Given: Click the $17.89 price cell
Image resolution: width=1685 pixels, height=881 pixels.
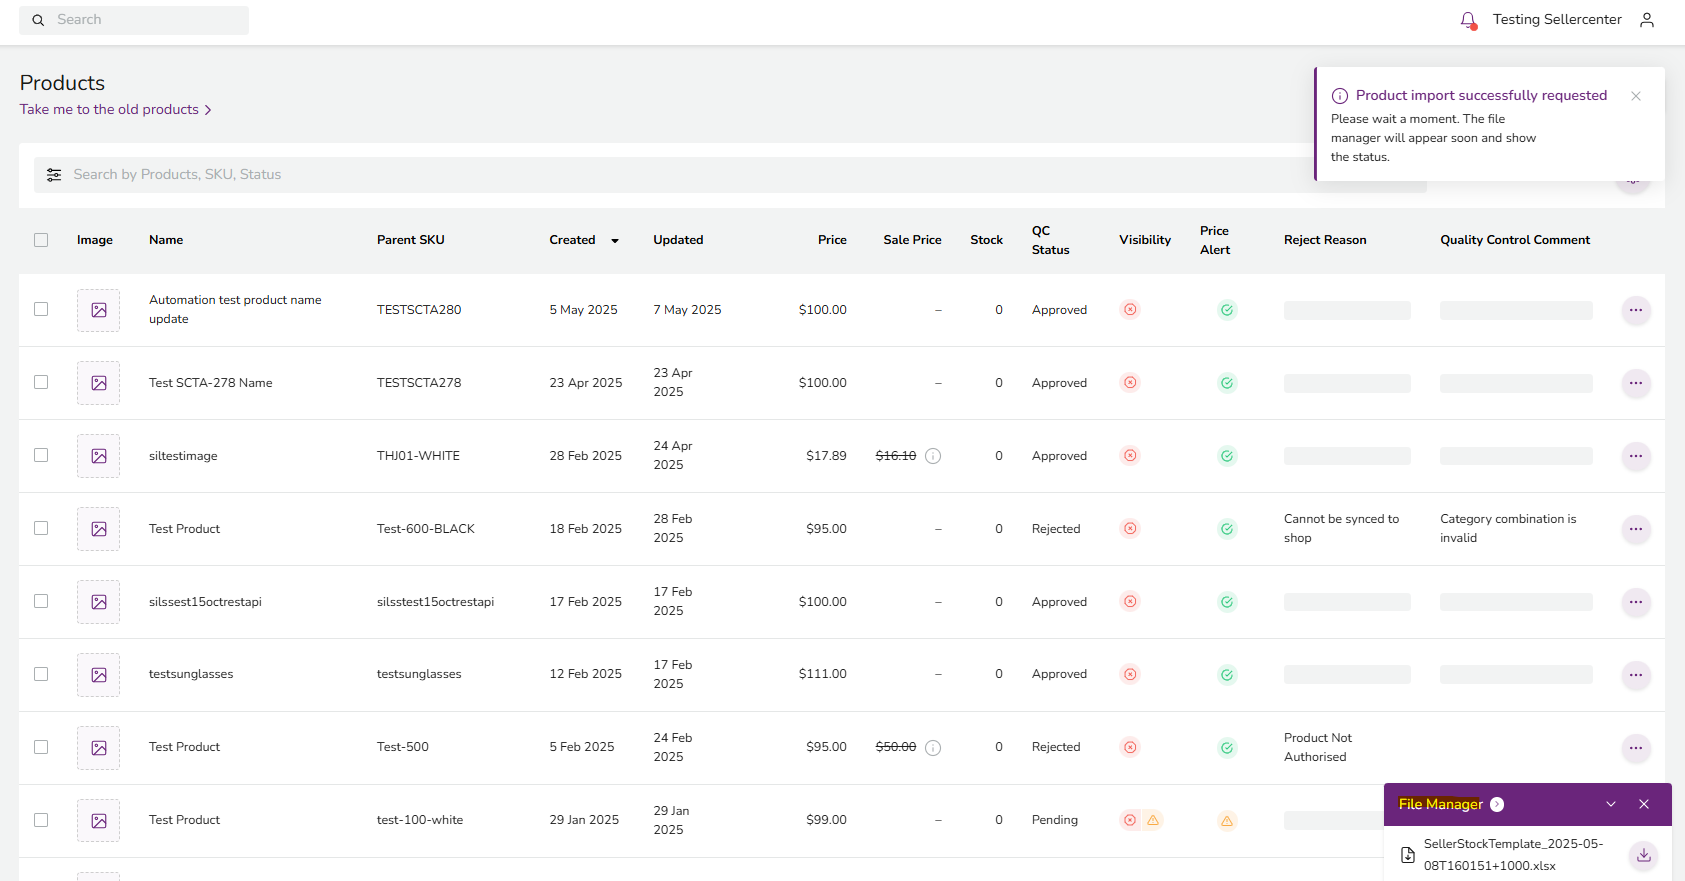Looking at the screenshot, I should 826,456.
